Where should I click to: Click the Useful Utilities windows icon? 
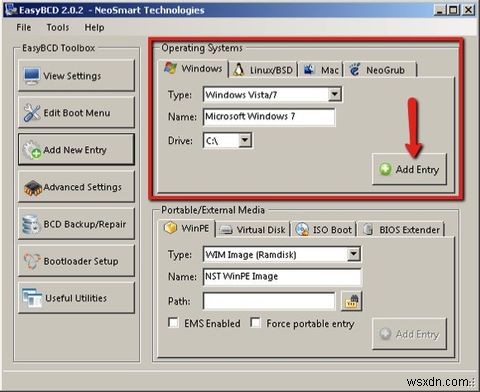tap(32, 298)
